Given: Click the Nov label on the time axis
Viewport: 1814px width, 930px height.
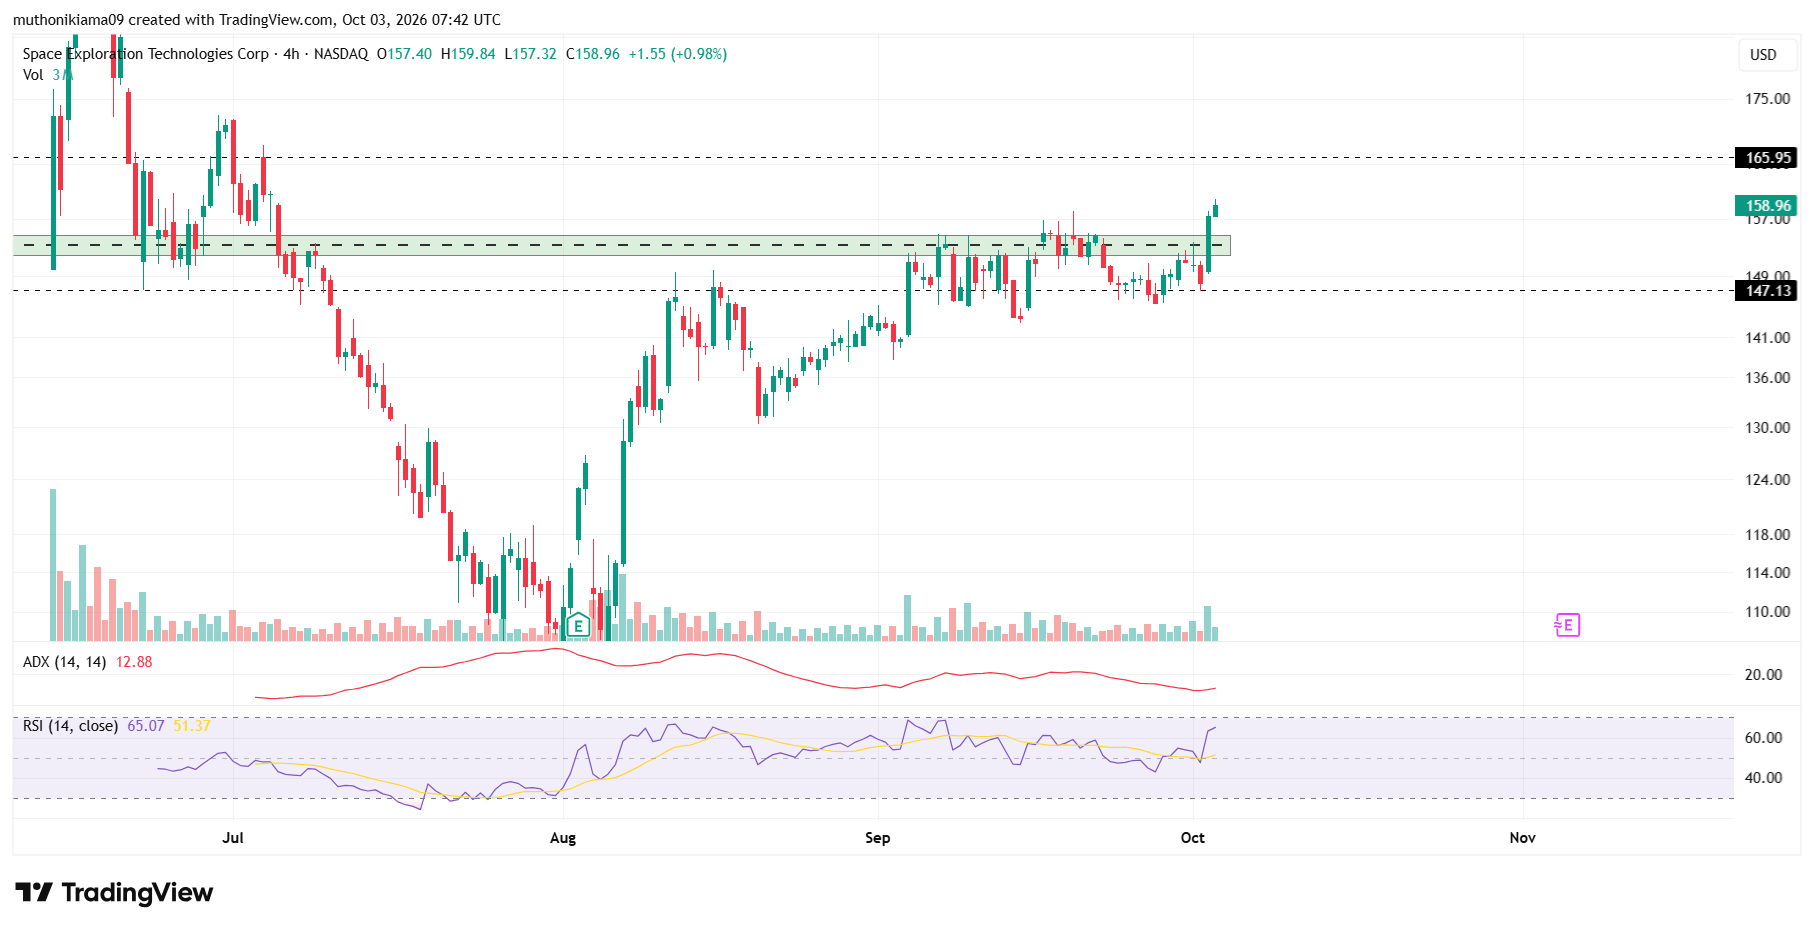Looking at the screenshot, I should pos(1522,837).
